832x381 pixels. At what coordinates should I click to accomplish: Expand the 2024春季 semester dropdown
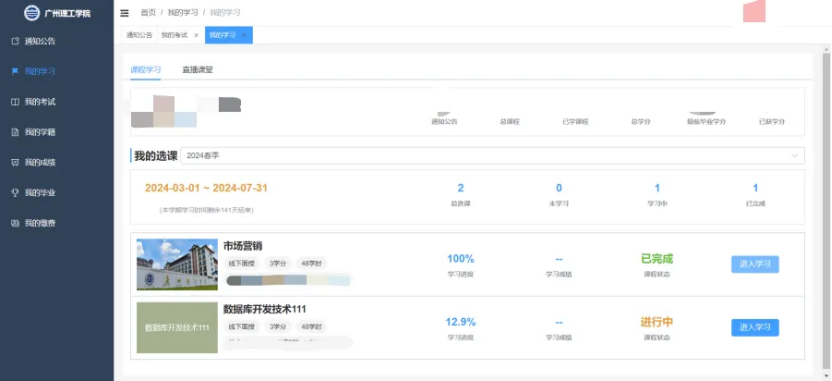492,155
